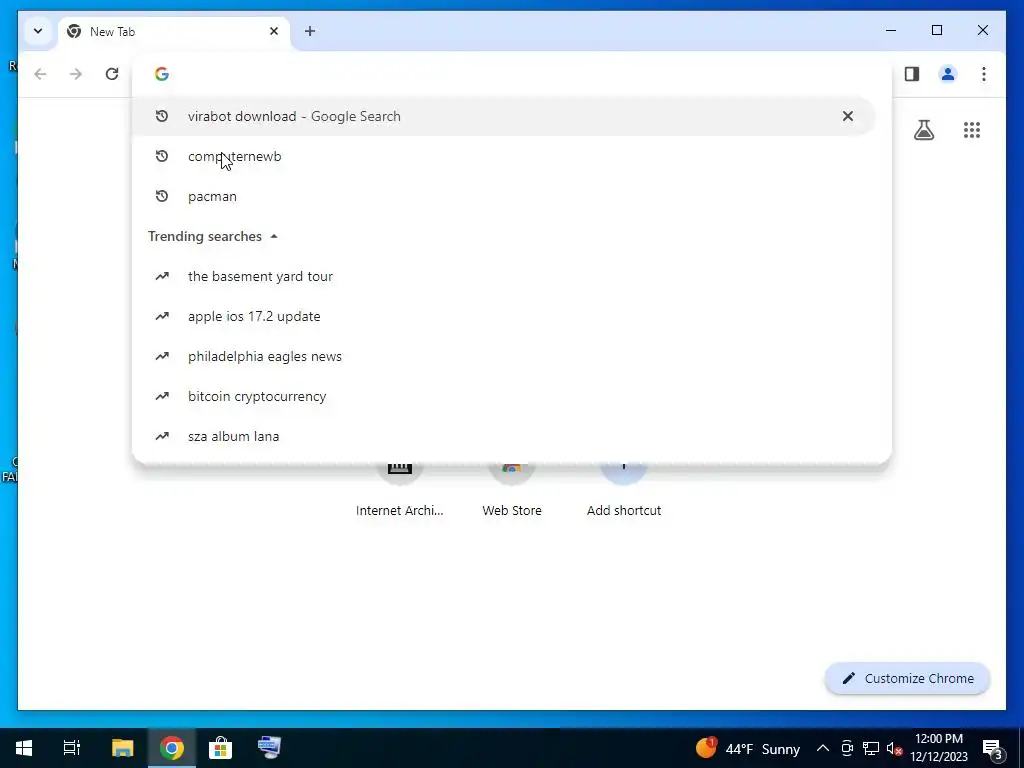Screen dimensions: 1024x768
Task: Open Chrome three-dot menu
Action: (x=984, y=74)
